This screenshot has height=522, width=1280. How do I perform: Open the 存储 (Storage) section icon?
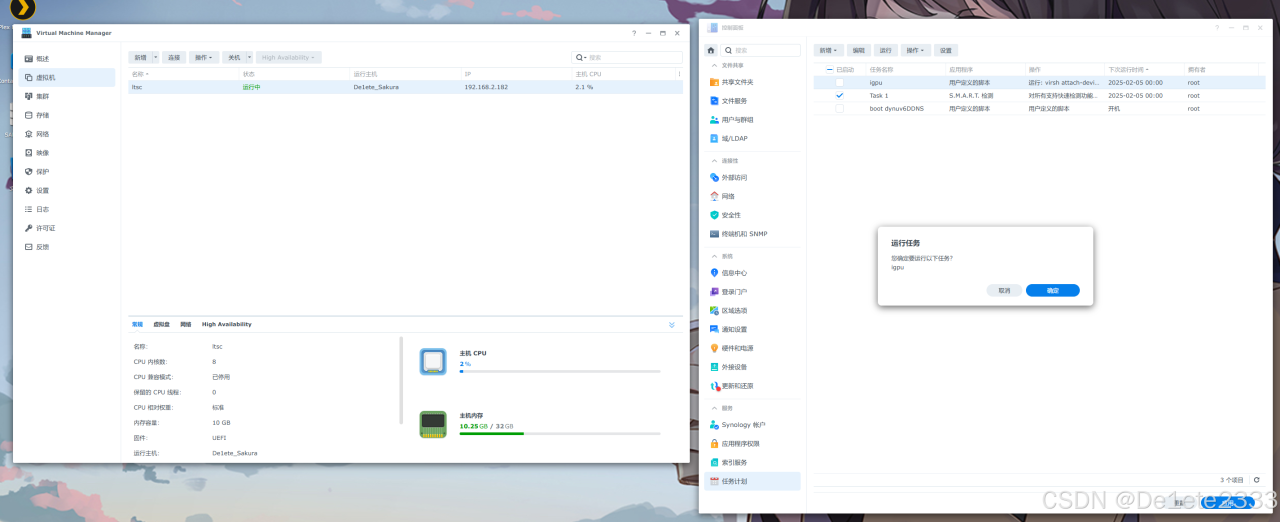tap(28, 115)
